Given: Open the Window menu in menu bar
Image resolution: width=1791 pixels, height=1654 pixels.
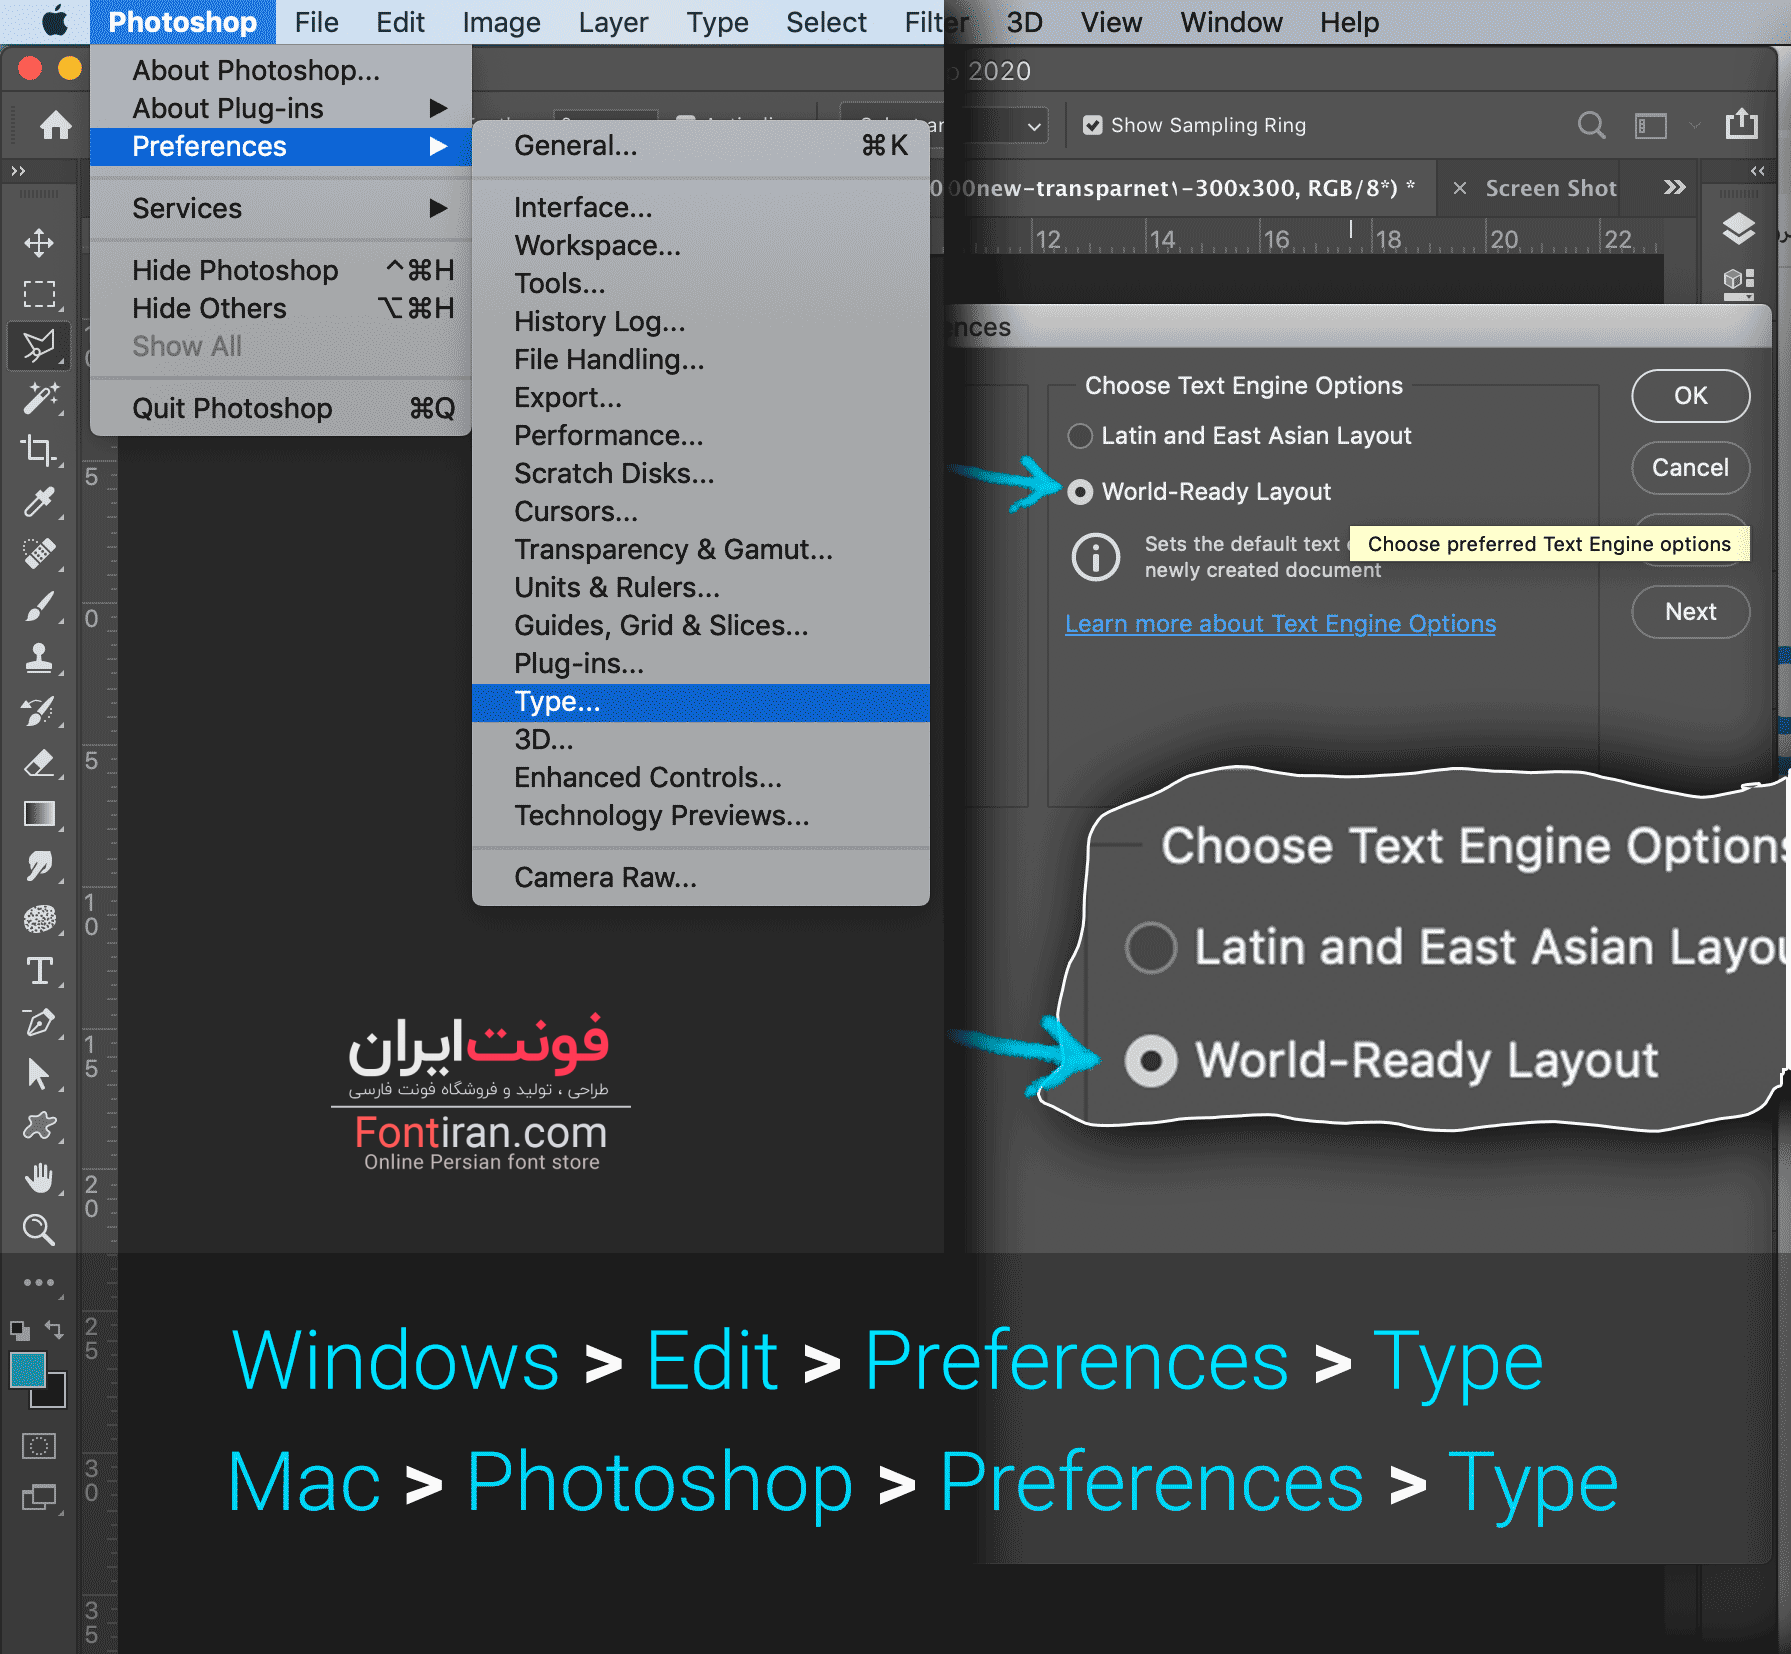Looking at the screenshot, I should pos(1230,22).
